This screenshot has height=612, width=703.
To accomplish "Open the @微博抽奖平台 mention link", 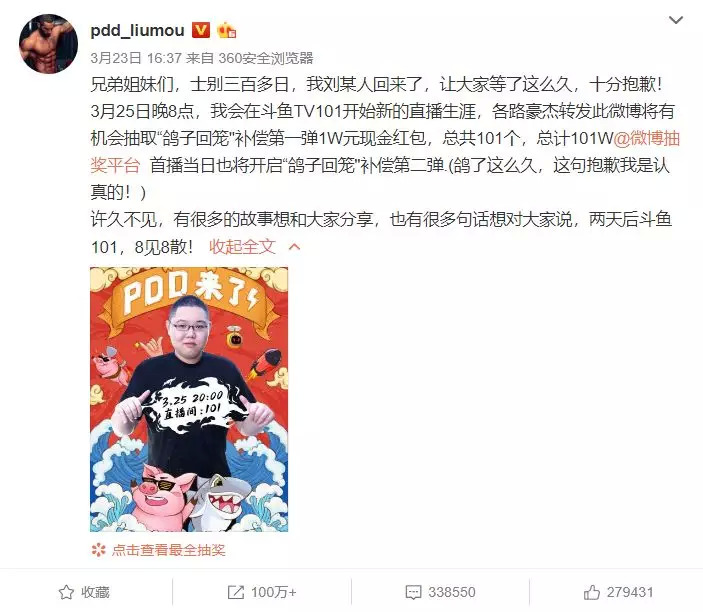I will tap(385, 152).
